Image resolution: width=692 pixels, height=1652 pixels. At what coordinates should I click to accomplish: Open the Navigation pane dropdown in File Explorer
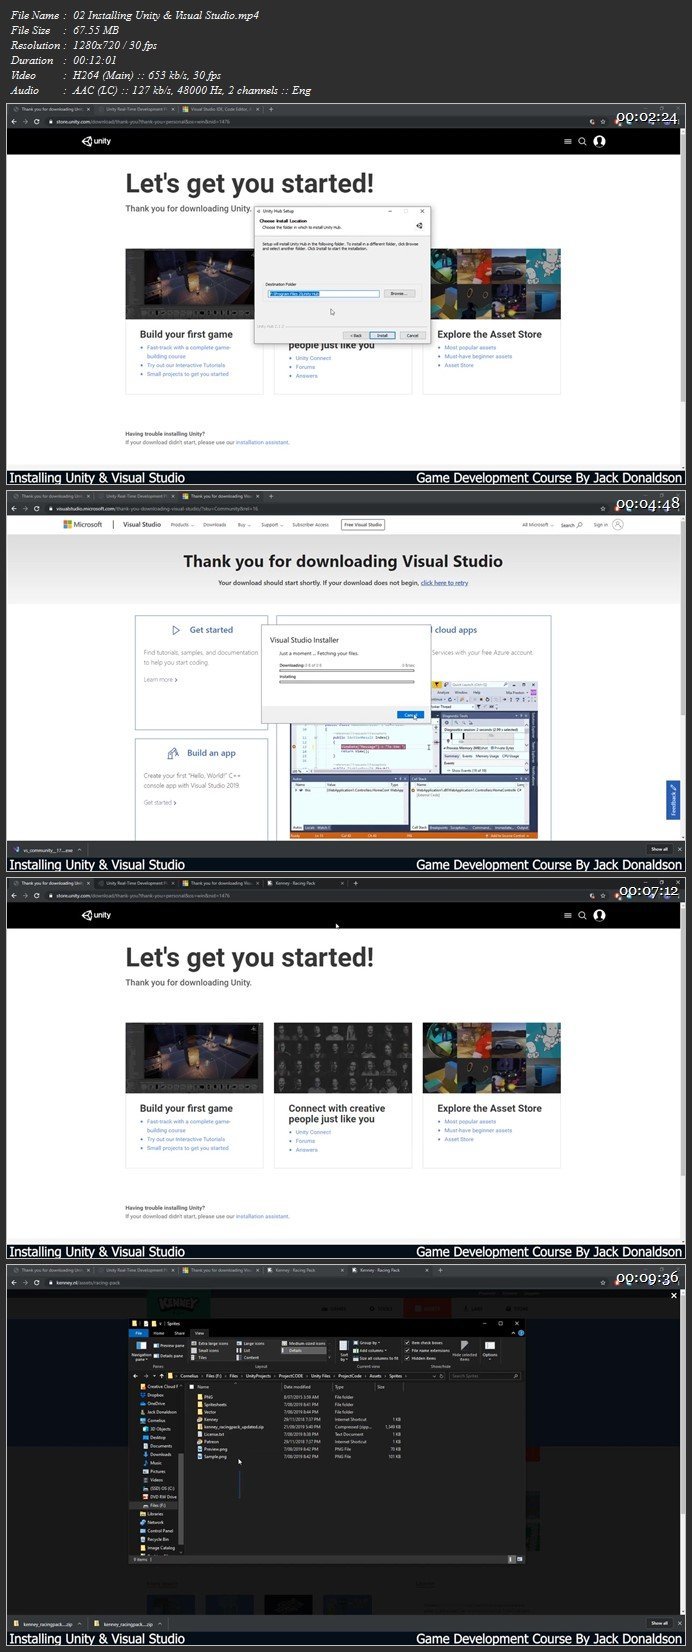(x=142, y=1350)
